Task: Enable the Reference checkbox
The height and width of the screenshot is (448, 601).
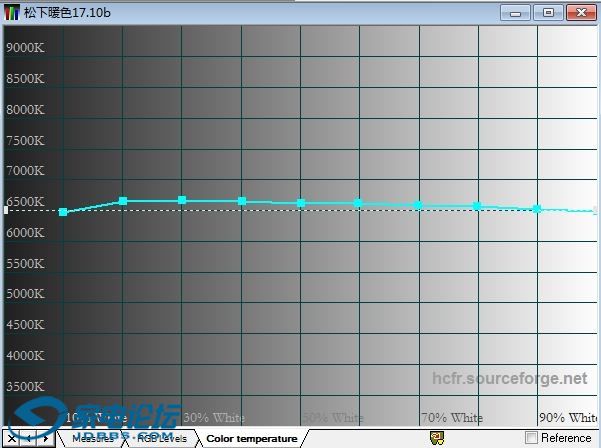Action: pyautogui.click(x=531, y=438)
